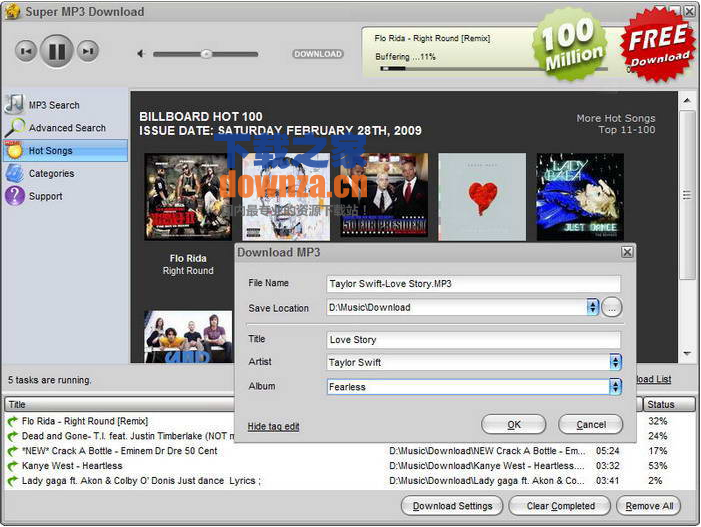The image size is (701, 527).
Task: Click the previous track button
Action: pos(26,51)
